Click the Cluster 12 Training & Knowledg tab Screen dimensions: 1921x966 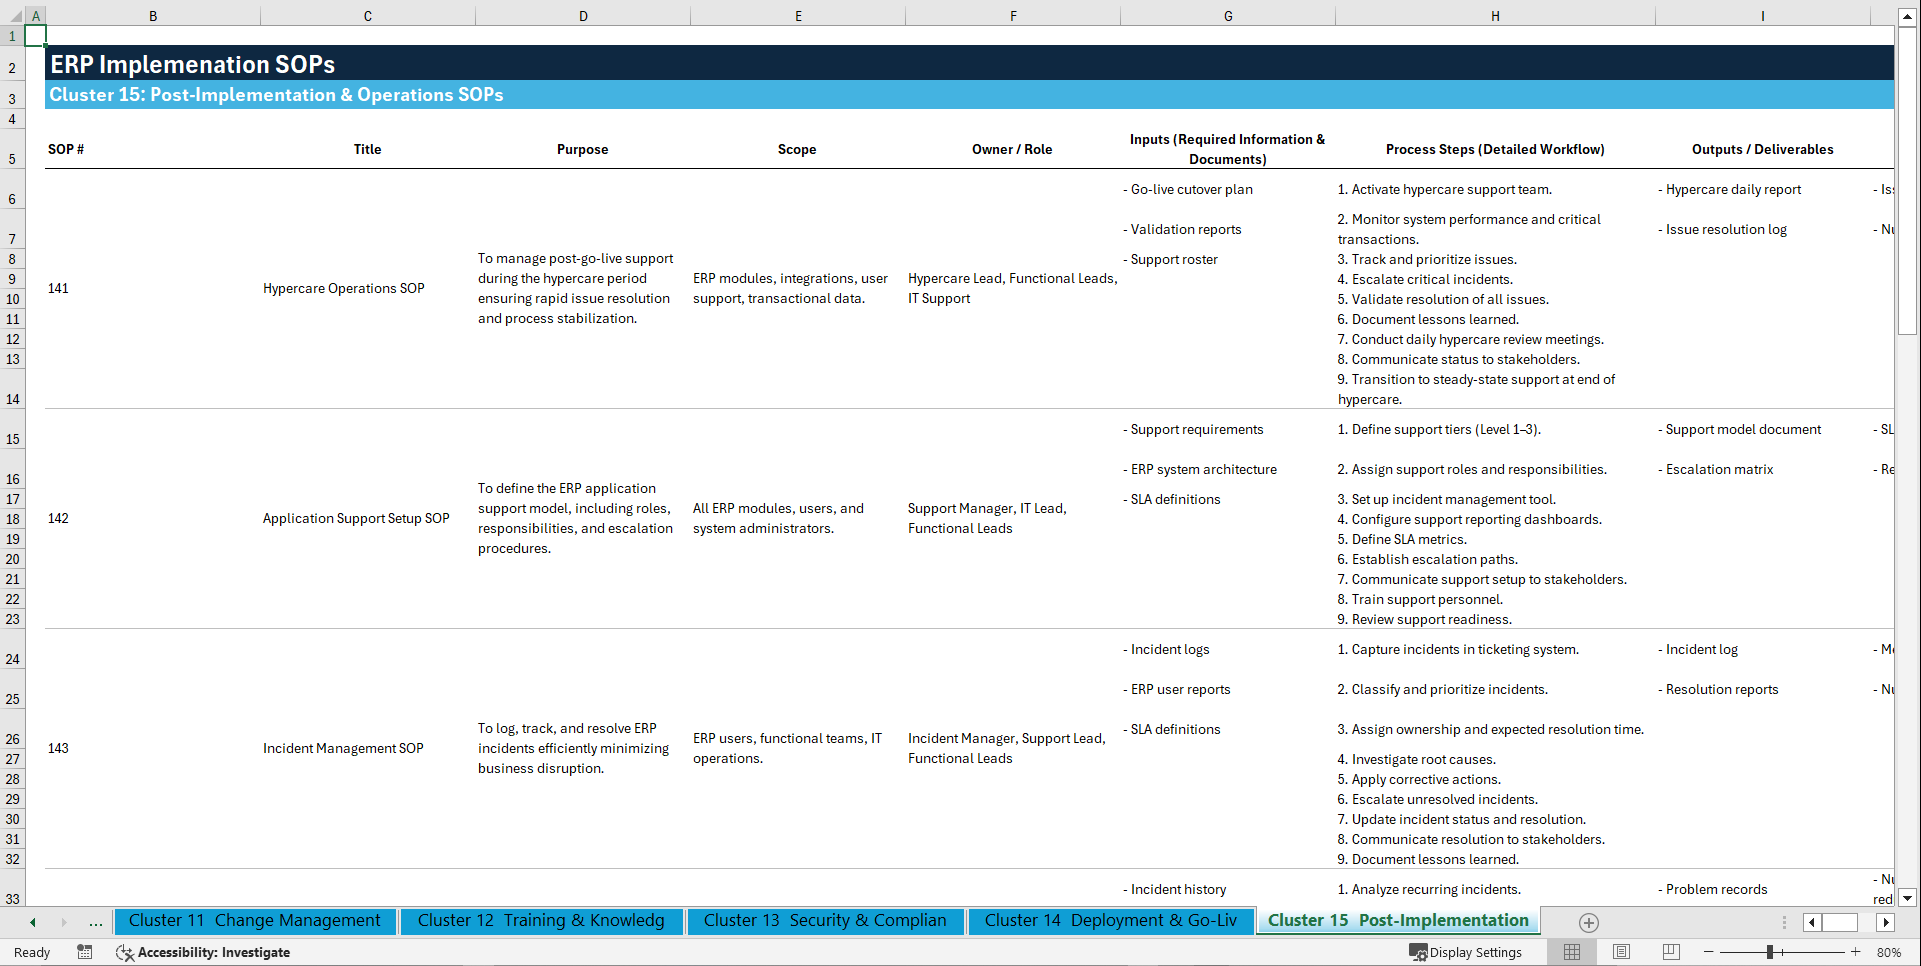point(541,921)
